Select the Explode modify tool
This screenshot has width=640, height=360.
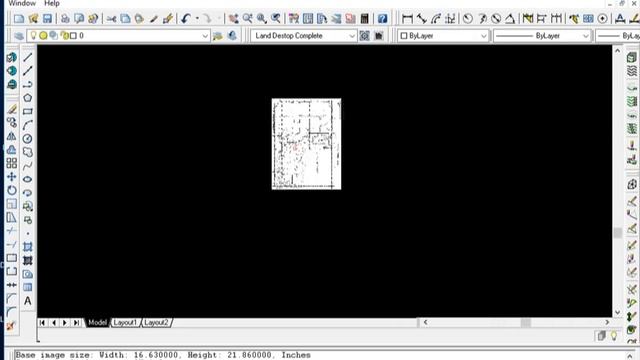12,326
